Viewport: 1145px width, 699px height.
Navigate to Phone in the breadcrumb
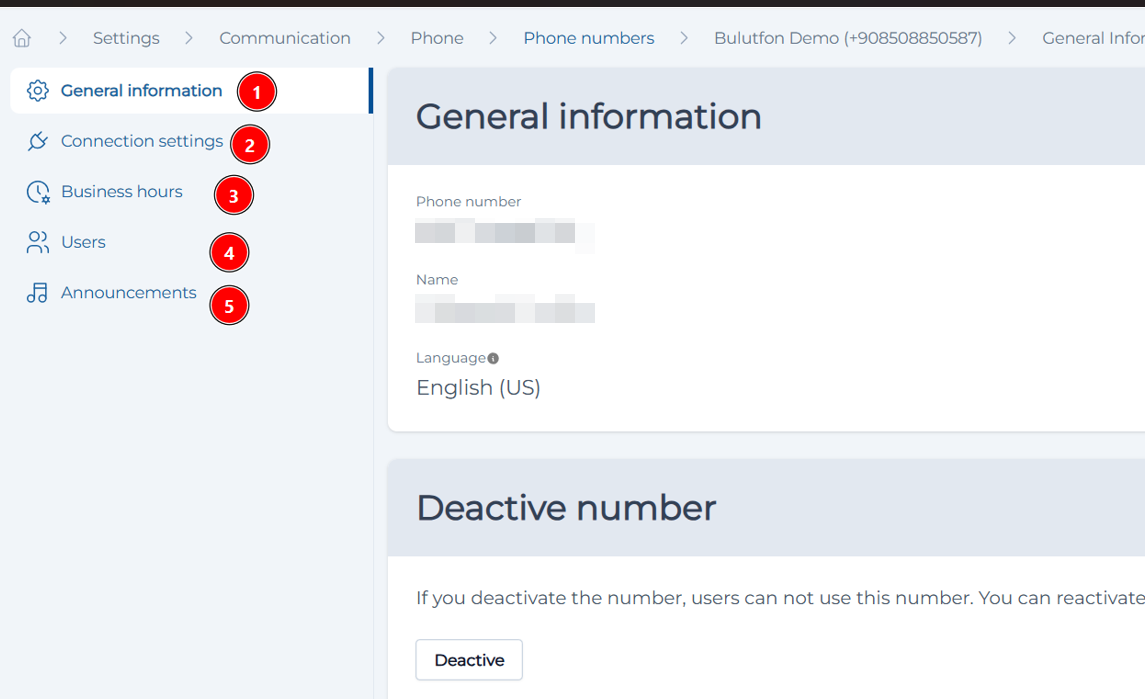coord(437,38)
